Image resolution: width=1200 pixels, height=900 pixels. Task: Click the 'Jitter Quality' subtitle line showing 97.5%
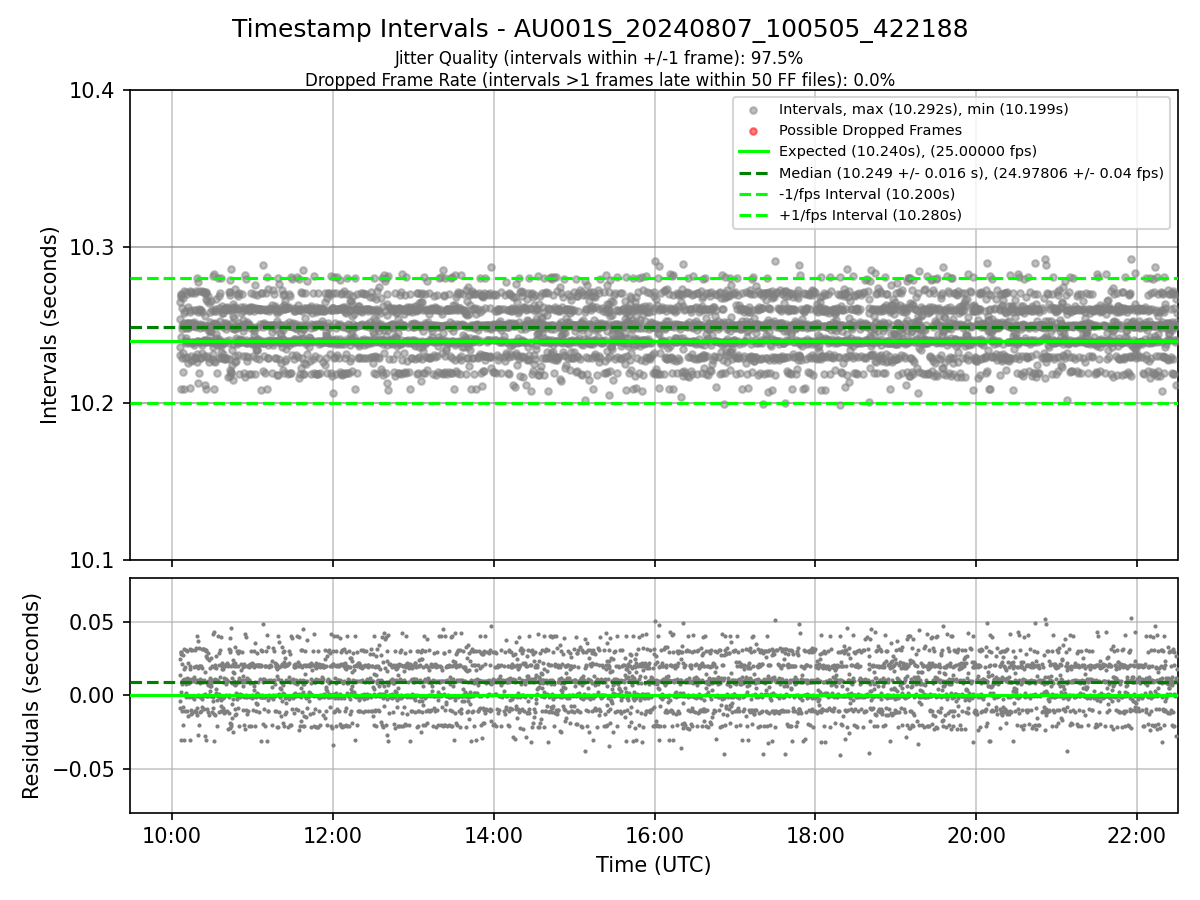coord(599,58)
